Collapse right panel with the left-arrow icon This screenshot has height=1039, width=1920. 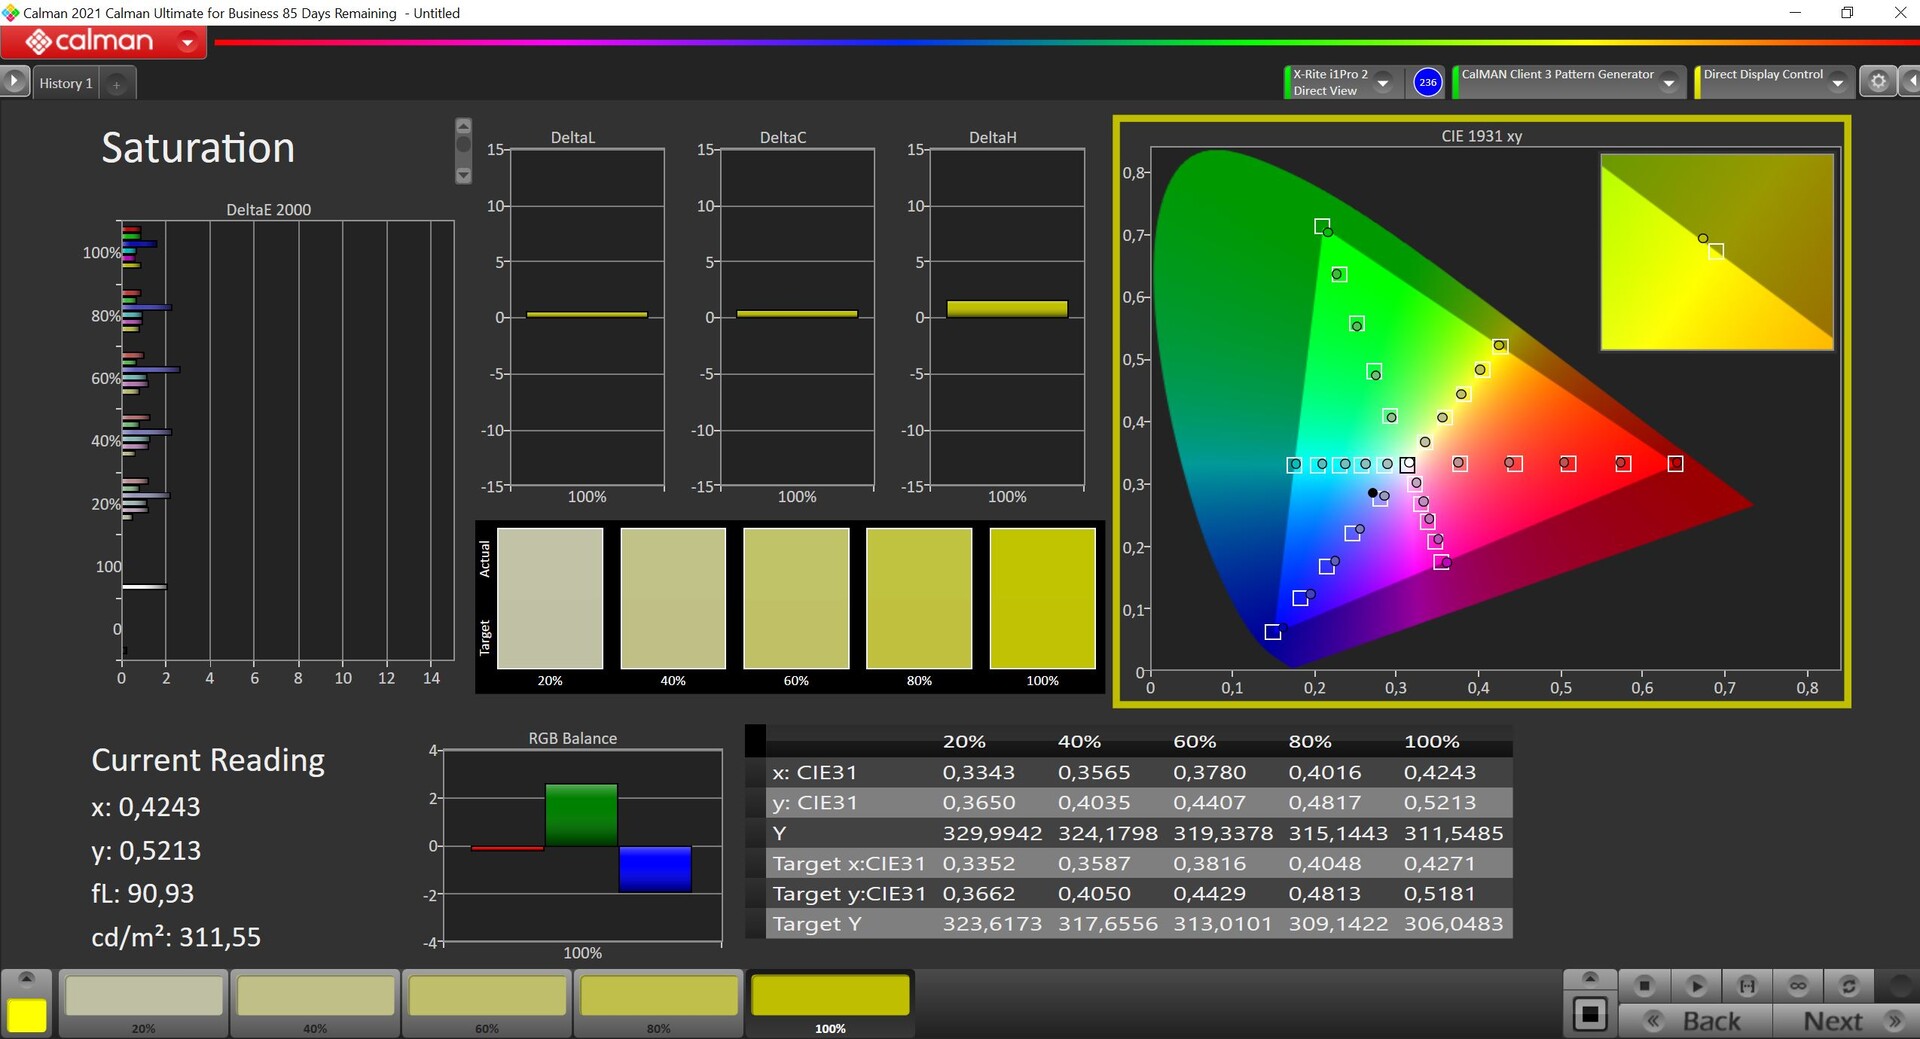(1911, 82)
